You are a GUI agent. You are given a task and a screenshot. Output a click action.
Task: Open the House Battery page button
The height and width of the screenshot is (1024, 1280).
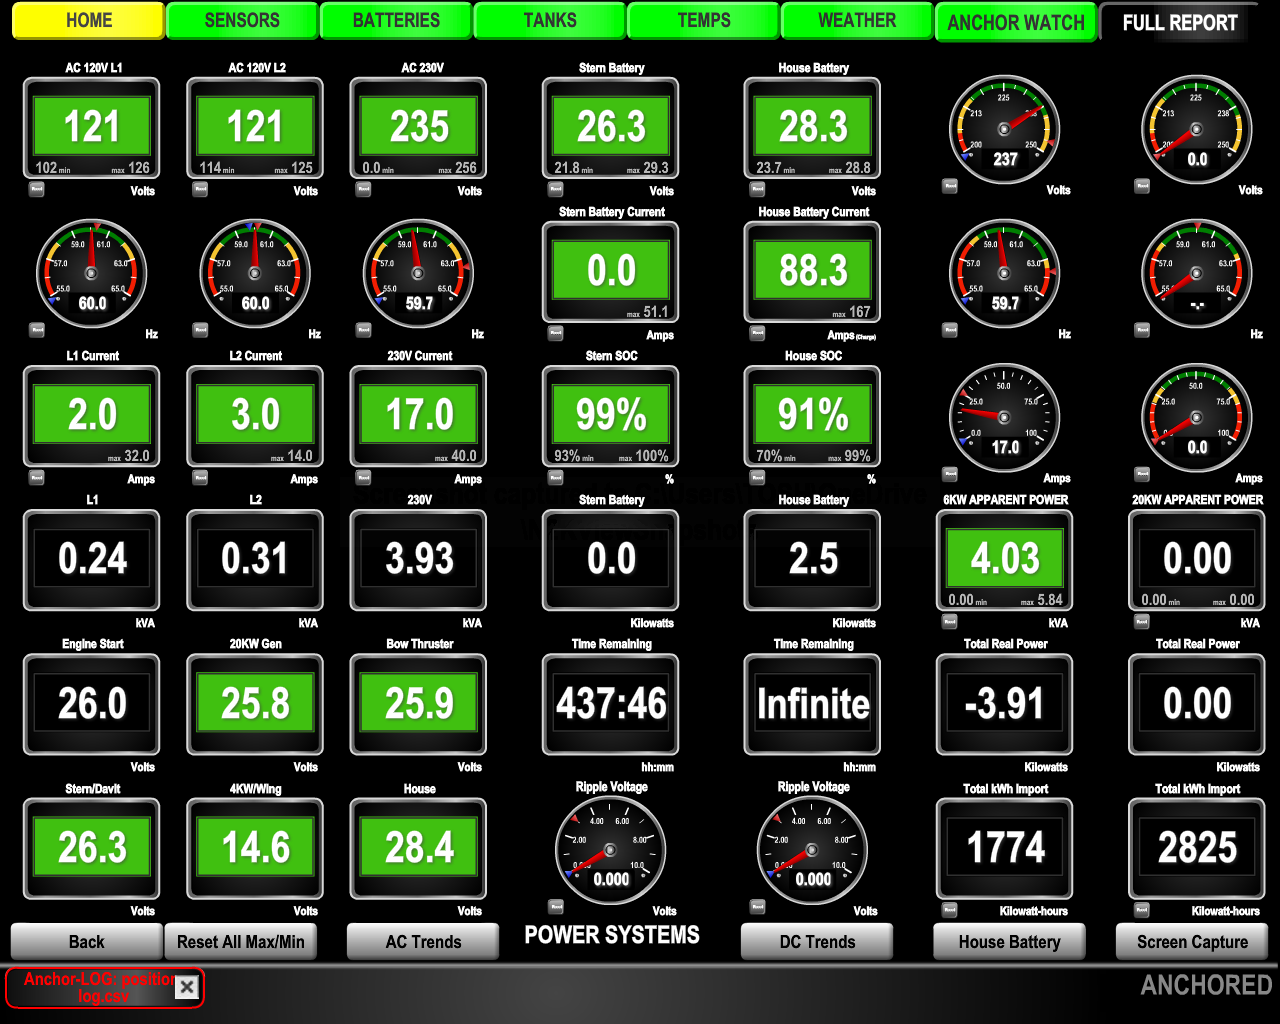1009,941
